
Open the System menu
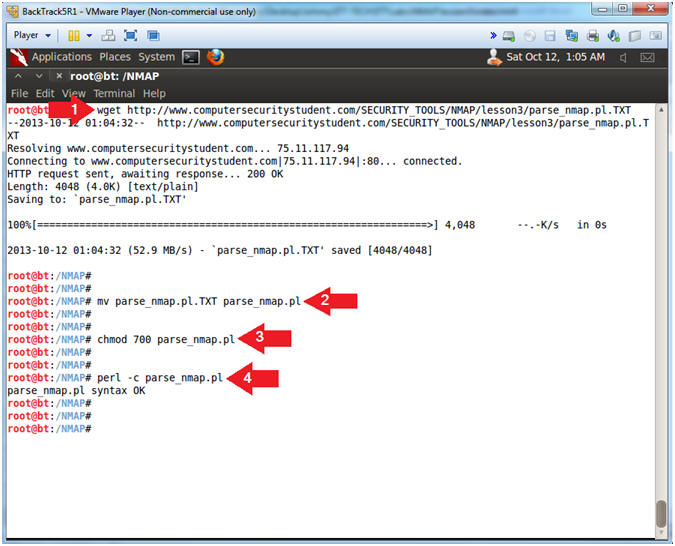(156, 57)
